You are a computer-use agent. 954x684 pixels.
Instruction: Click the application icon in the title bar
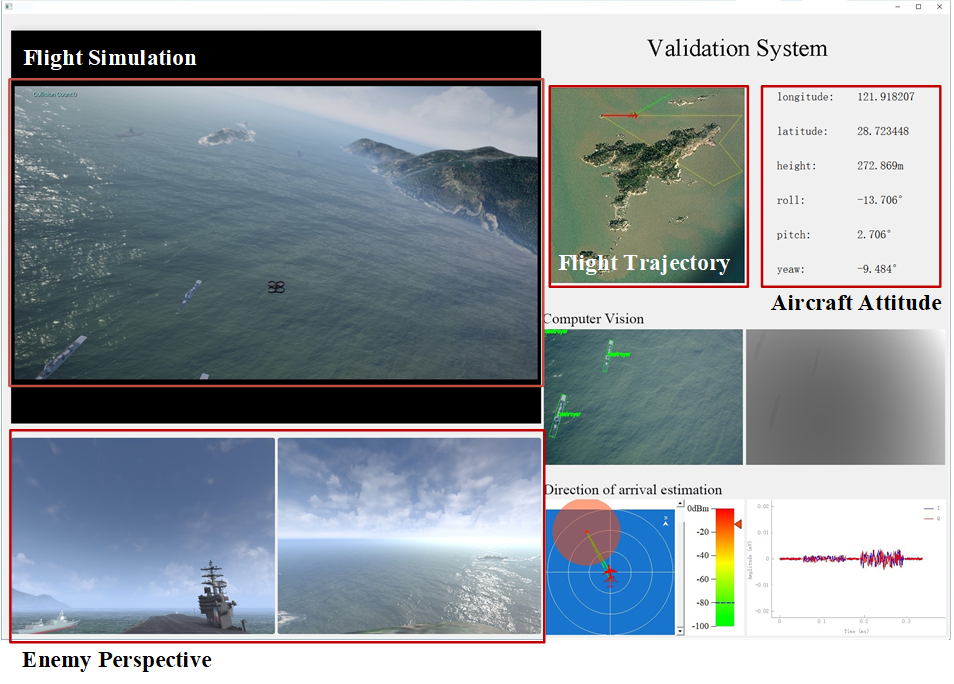[x=9, y=7]
